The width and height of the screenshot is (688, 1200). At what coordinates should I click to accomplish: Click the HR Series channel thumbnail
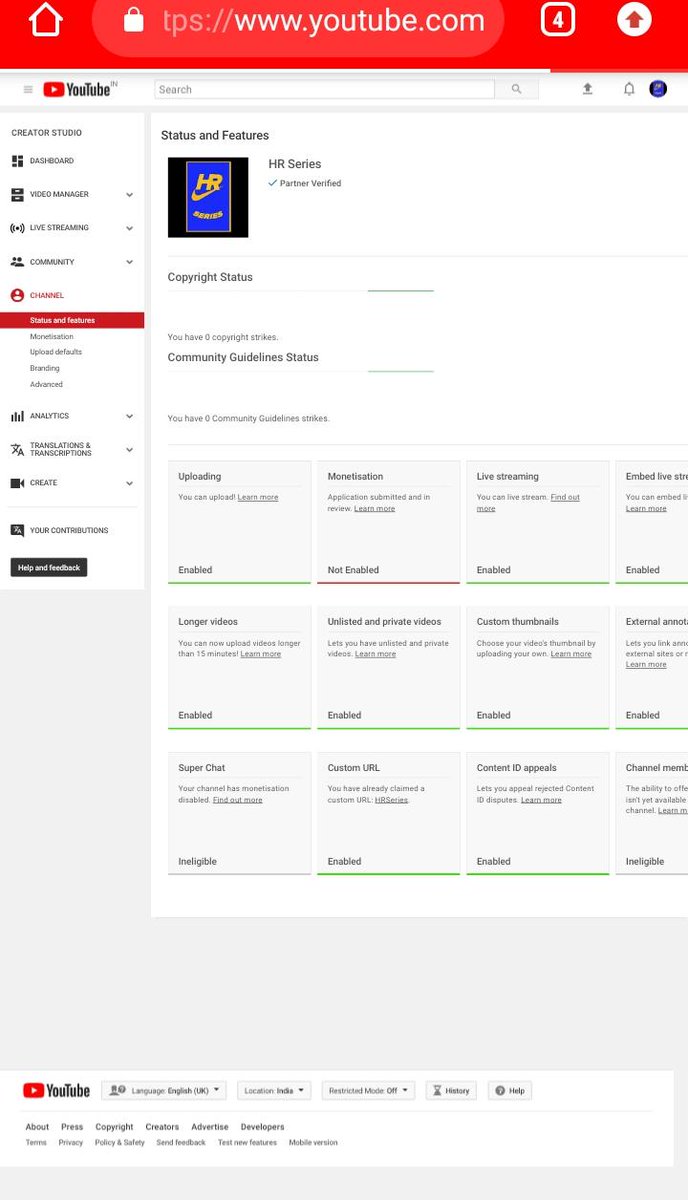(208, 197)
